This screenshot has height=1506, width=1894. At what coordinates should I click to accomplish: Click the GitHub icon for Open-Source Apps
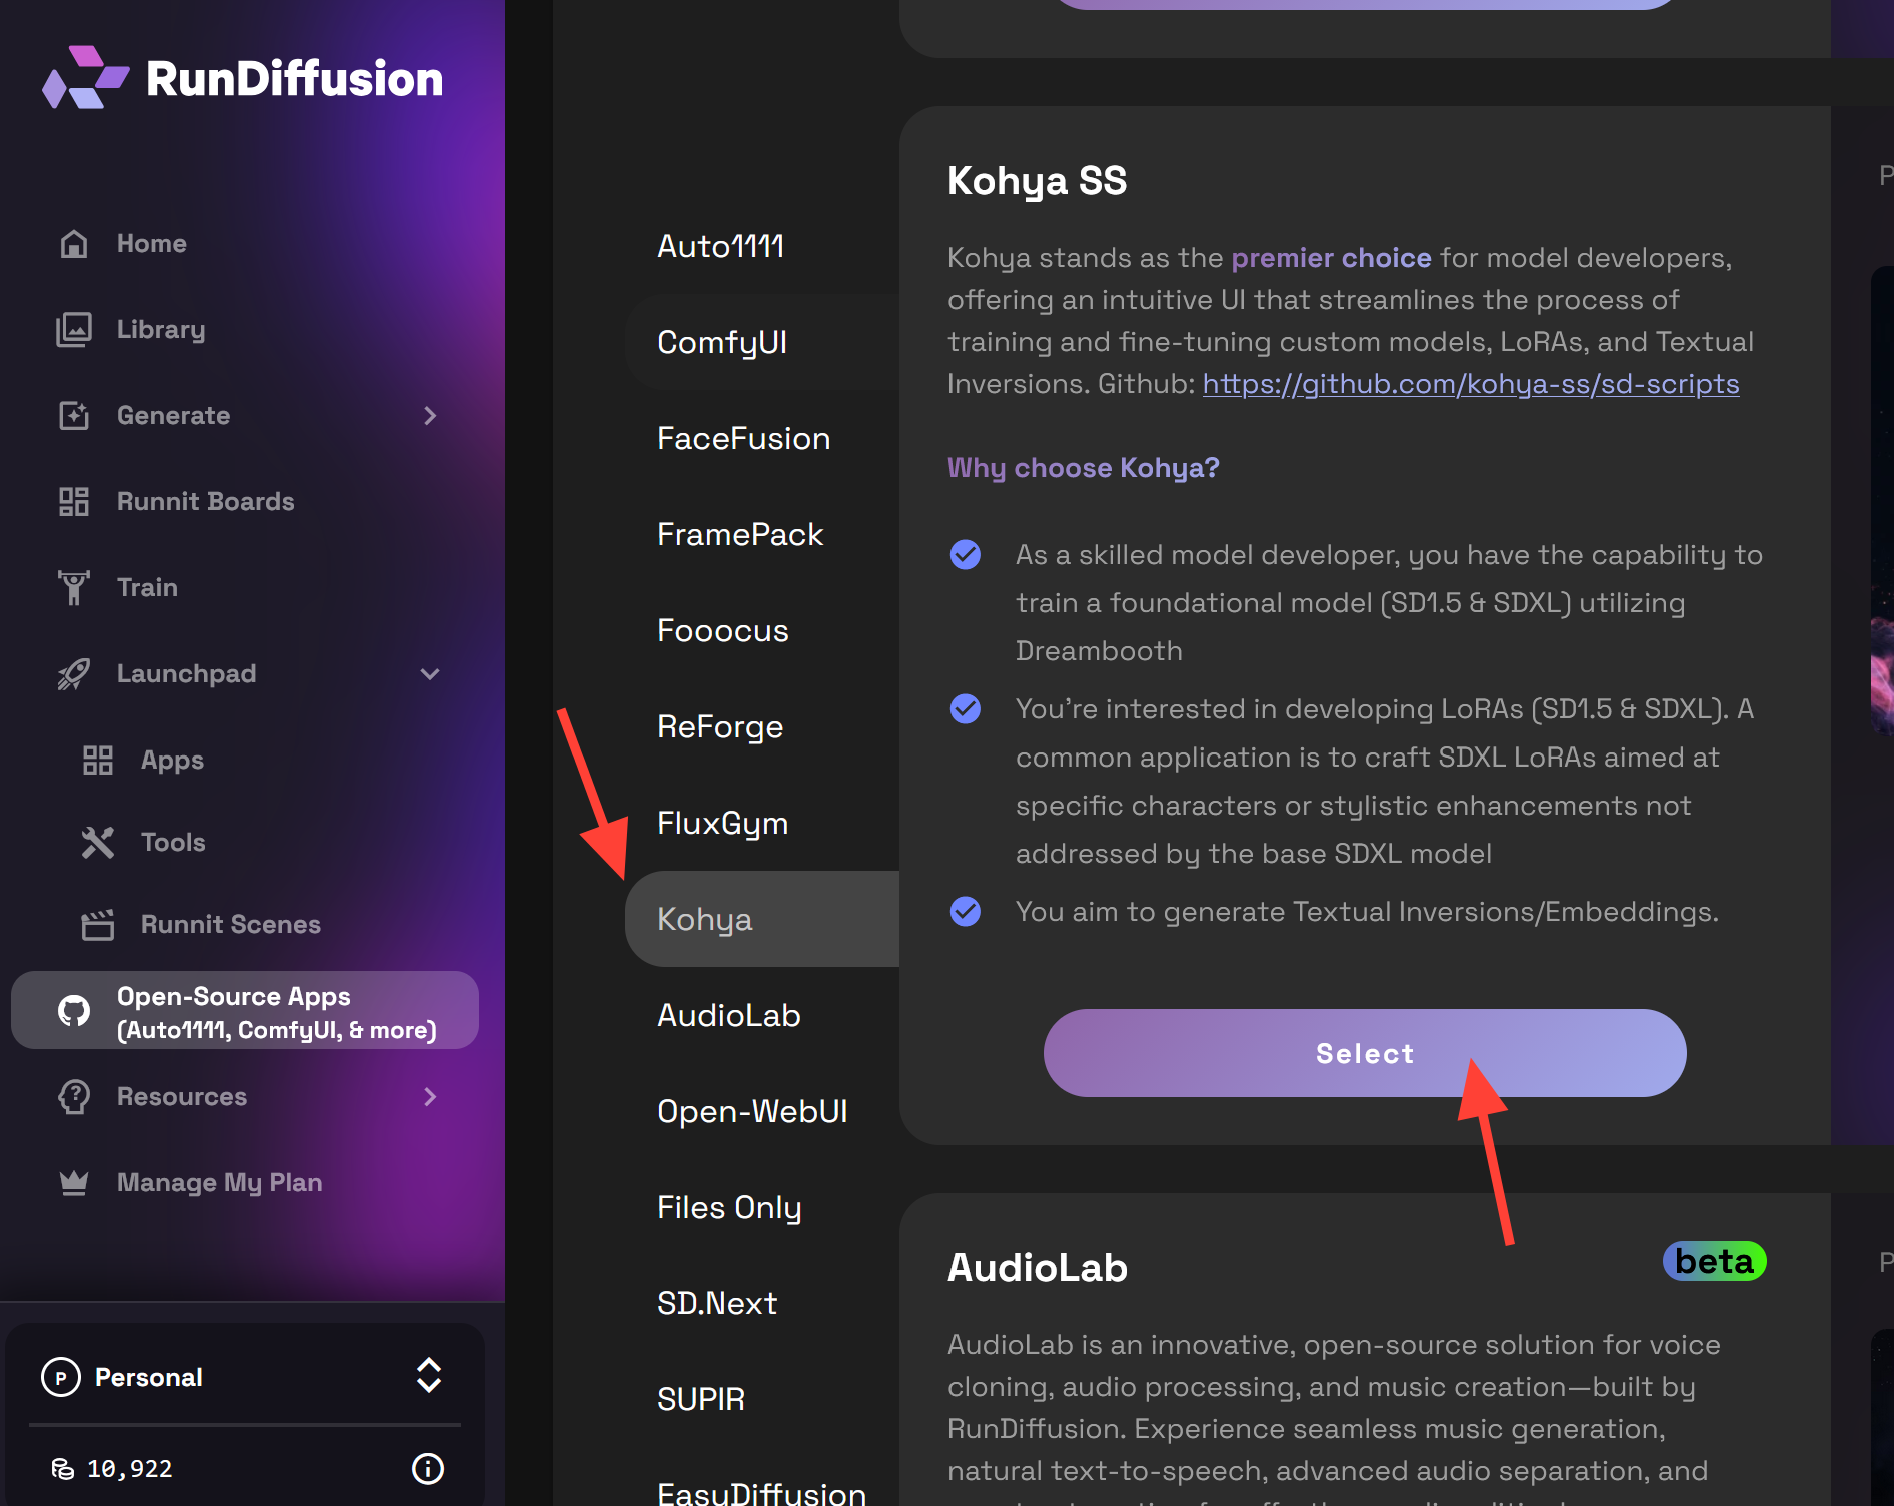click(x=74, y=1011)
